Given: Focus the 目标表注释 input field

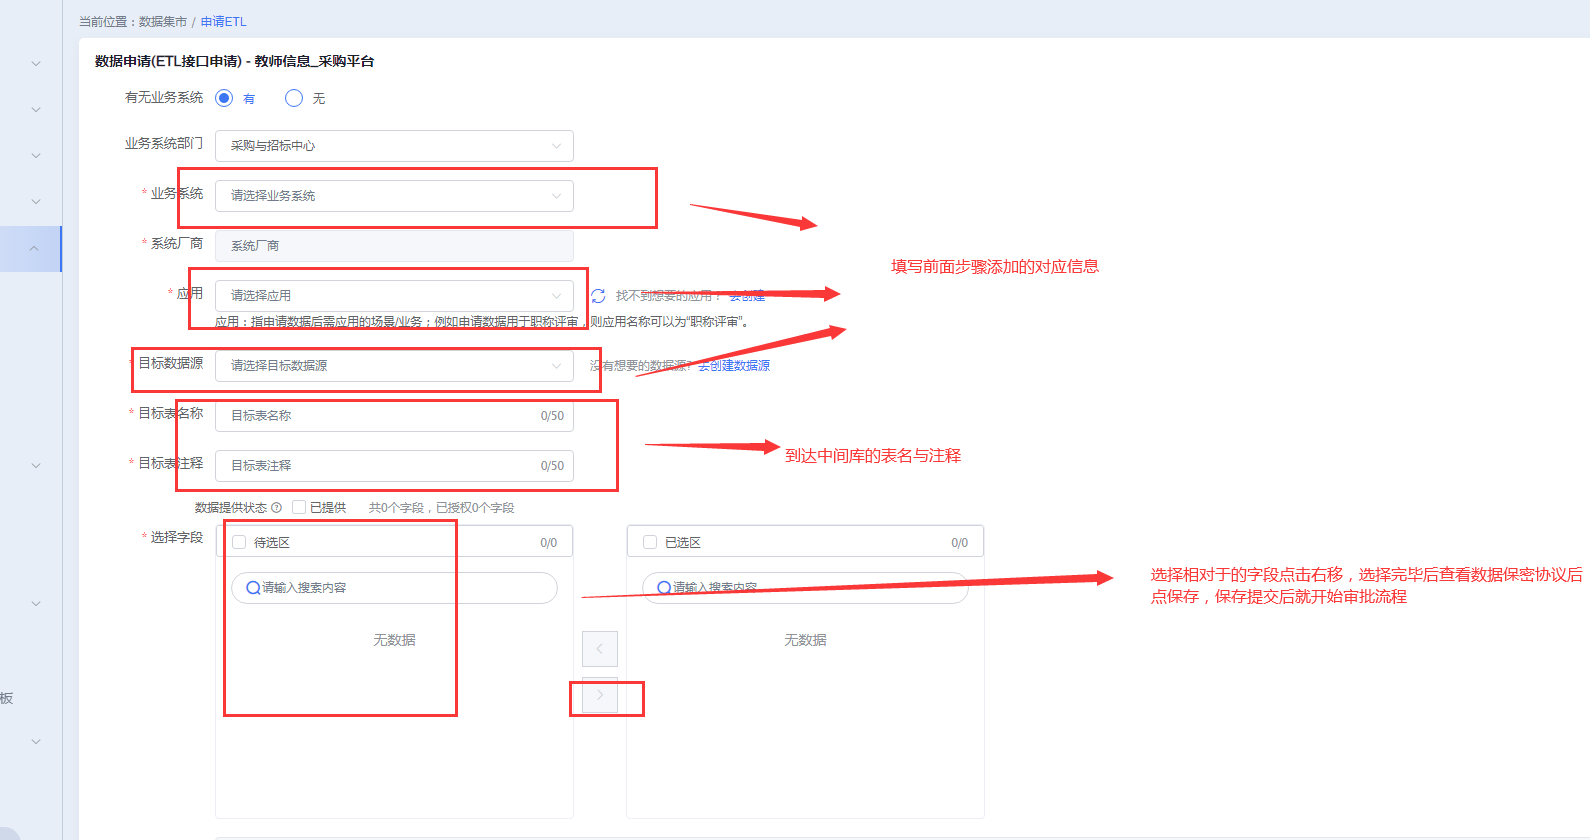Looking at the screenshot, I should [380, 466].
